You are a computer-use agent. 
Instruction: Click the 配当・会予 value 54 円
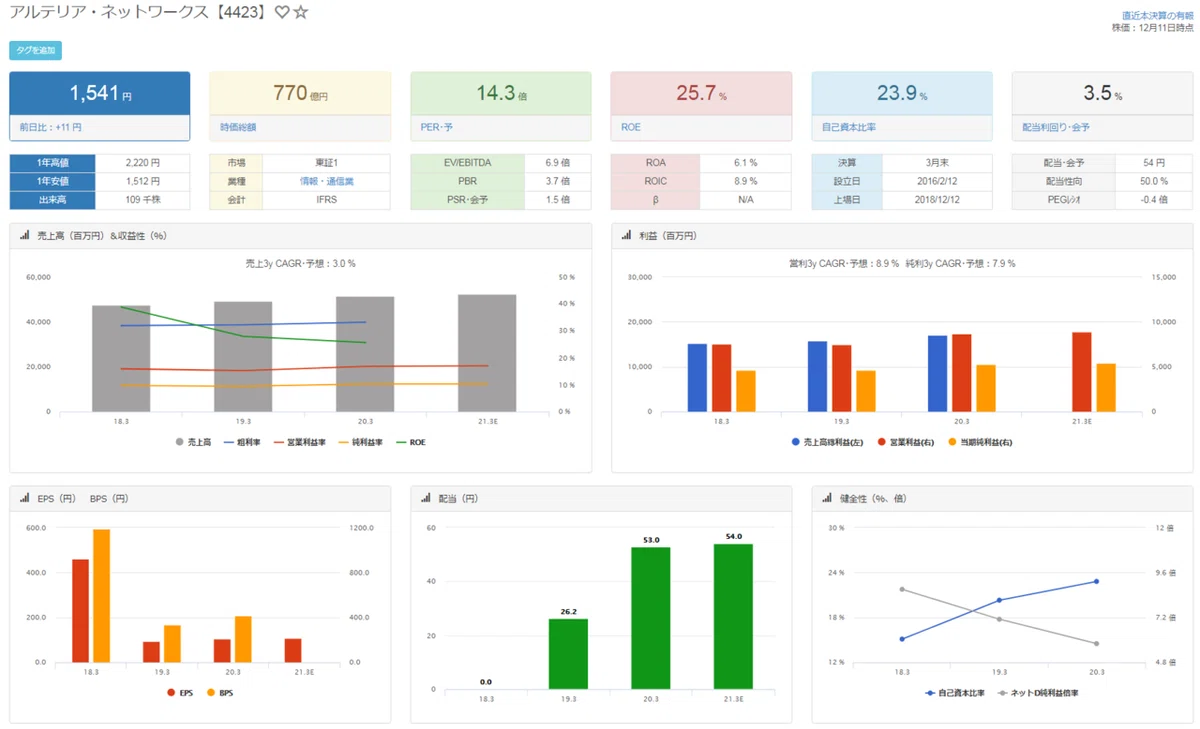(1154, 163)
